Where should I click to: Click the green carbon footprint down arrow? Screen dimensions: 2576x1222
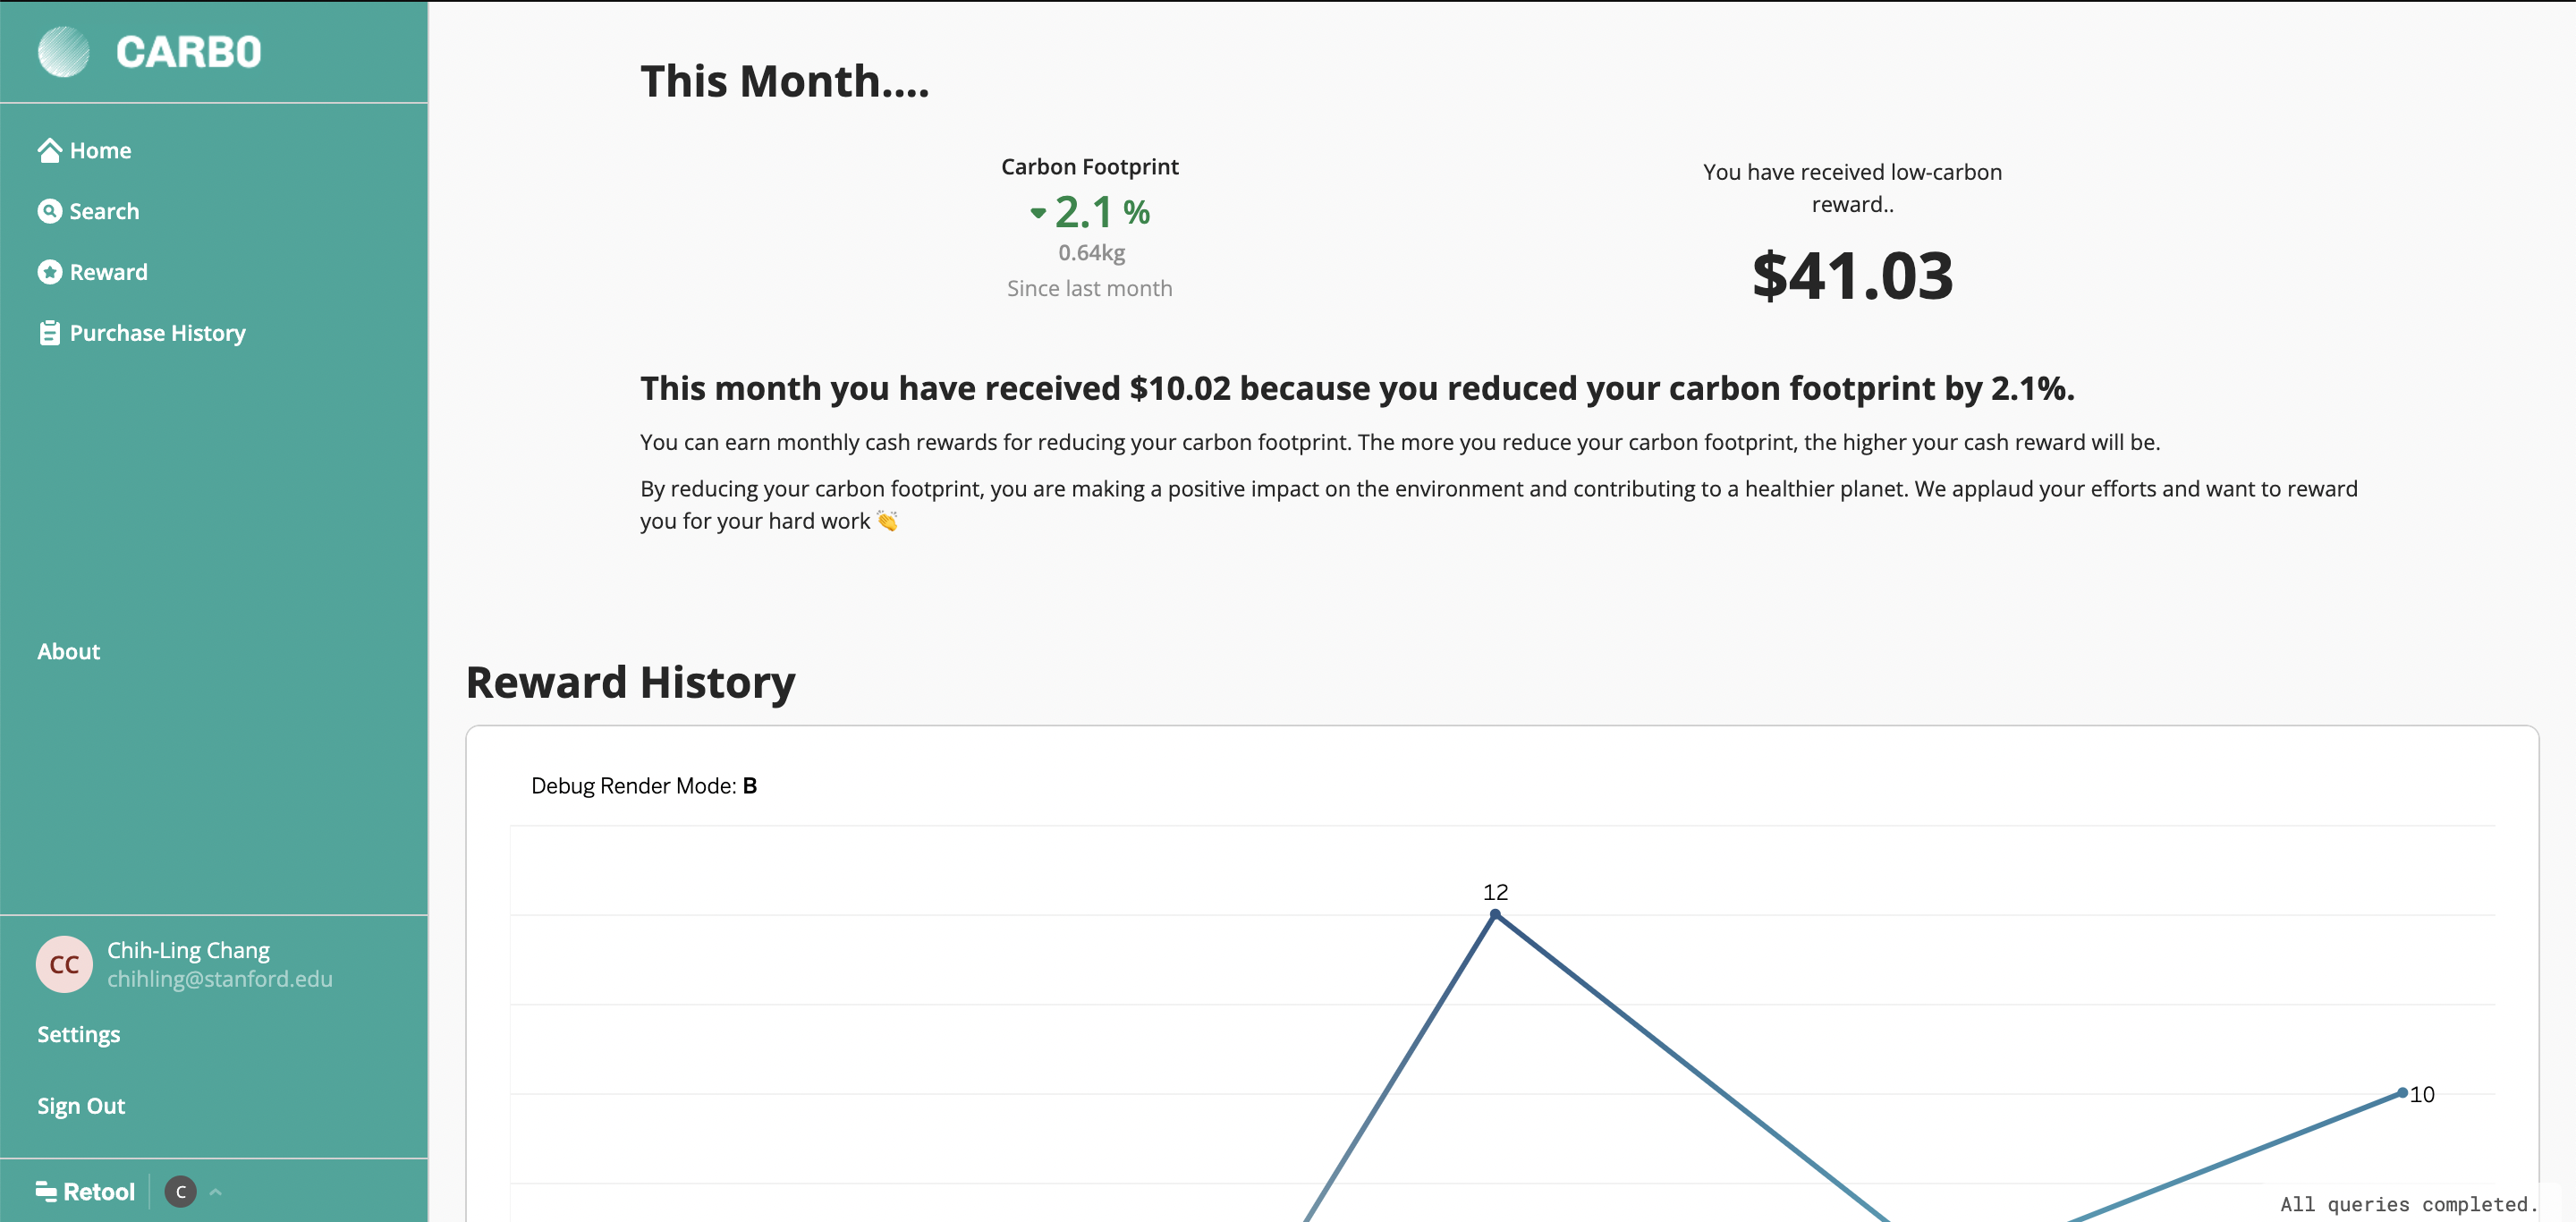click(x=1038, y=212)
